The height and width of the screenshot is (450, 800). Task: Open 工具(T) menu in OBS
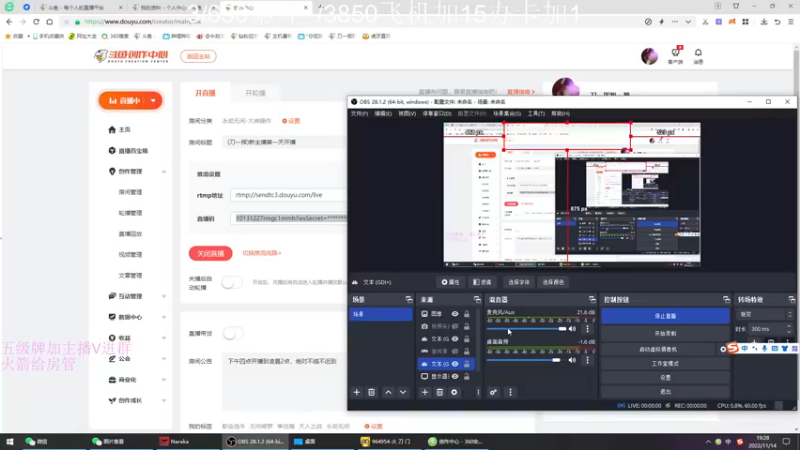[536, 114]
